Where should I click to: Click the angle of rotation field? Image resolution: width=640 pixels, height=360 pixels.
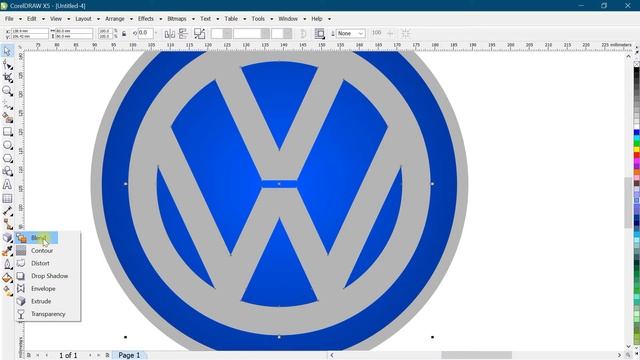(x=146, y=33)
